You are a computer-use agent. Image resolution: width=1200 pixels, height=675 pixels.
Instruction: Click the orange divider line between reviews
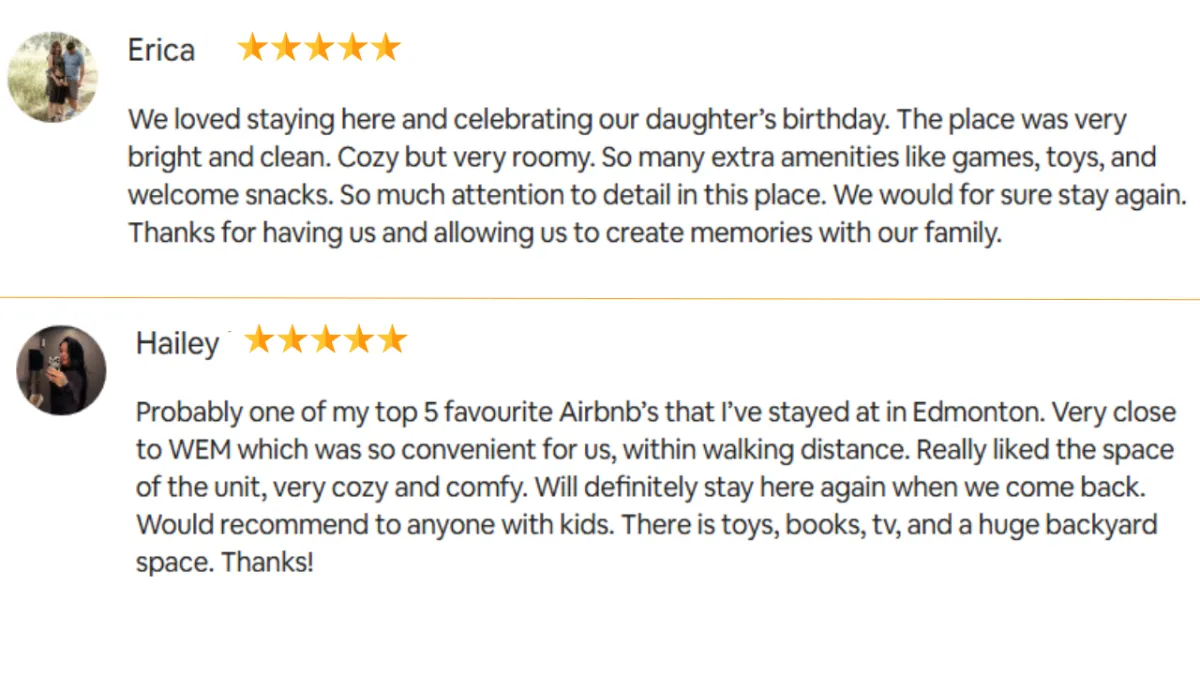click(600, 298)
